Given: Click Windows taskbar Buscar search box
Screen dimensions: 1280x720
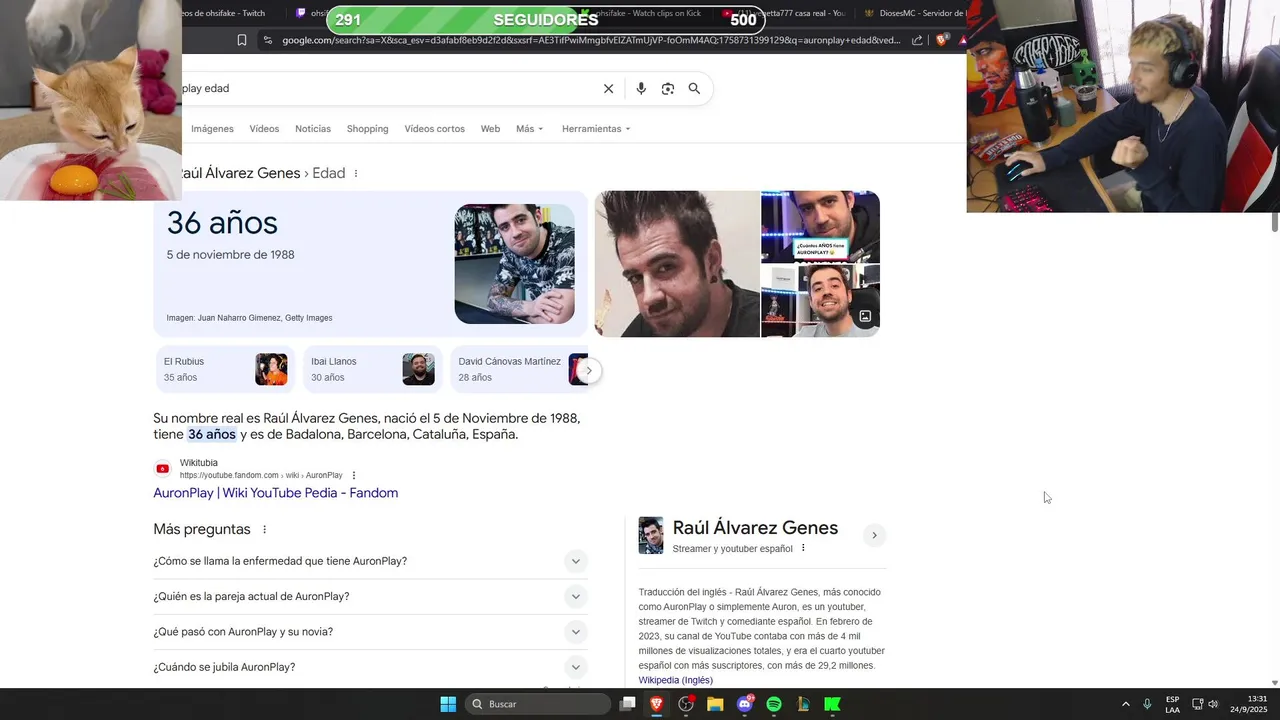Looking at the screenshot, I should pyautogui.click(x=538, y=704).
